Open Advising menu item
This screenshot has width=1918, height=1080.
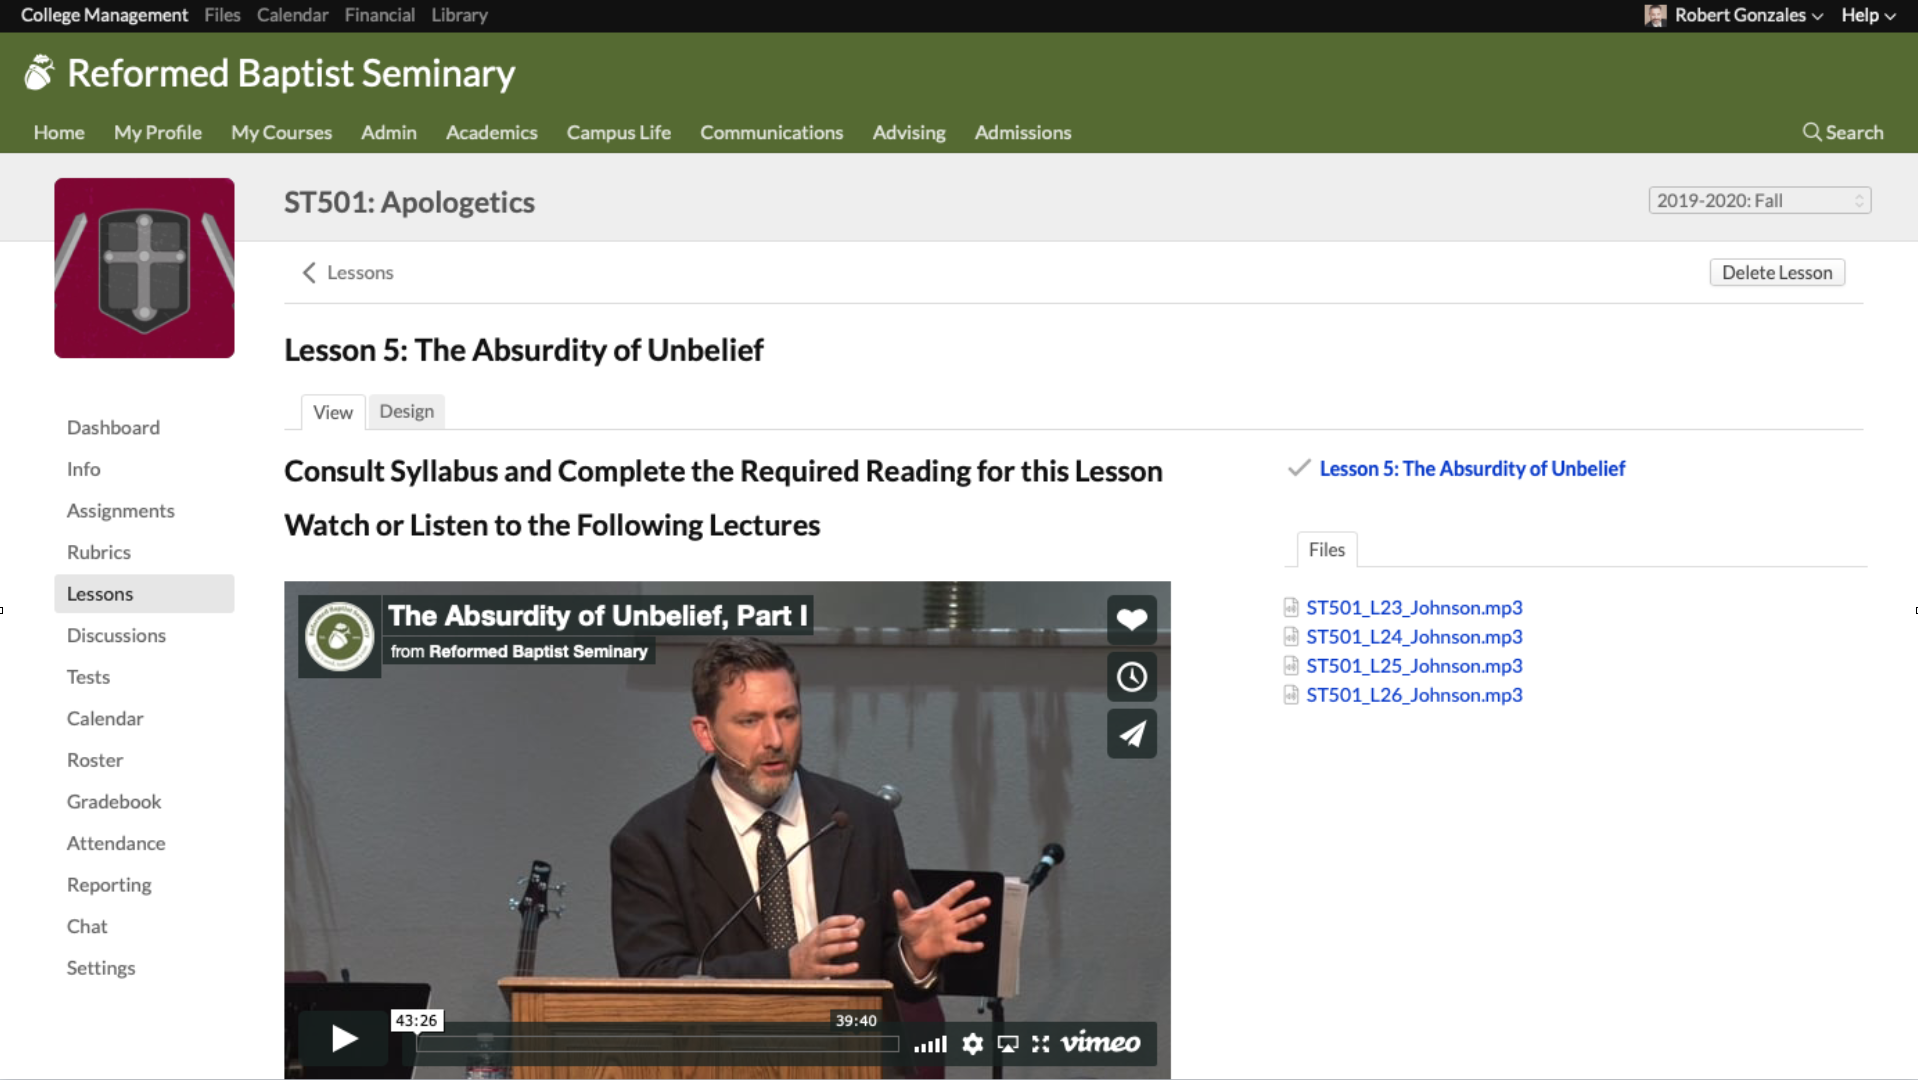(x=908, y=132)
